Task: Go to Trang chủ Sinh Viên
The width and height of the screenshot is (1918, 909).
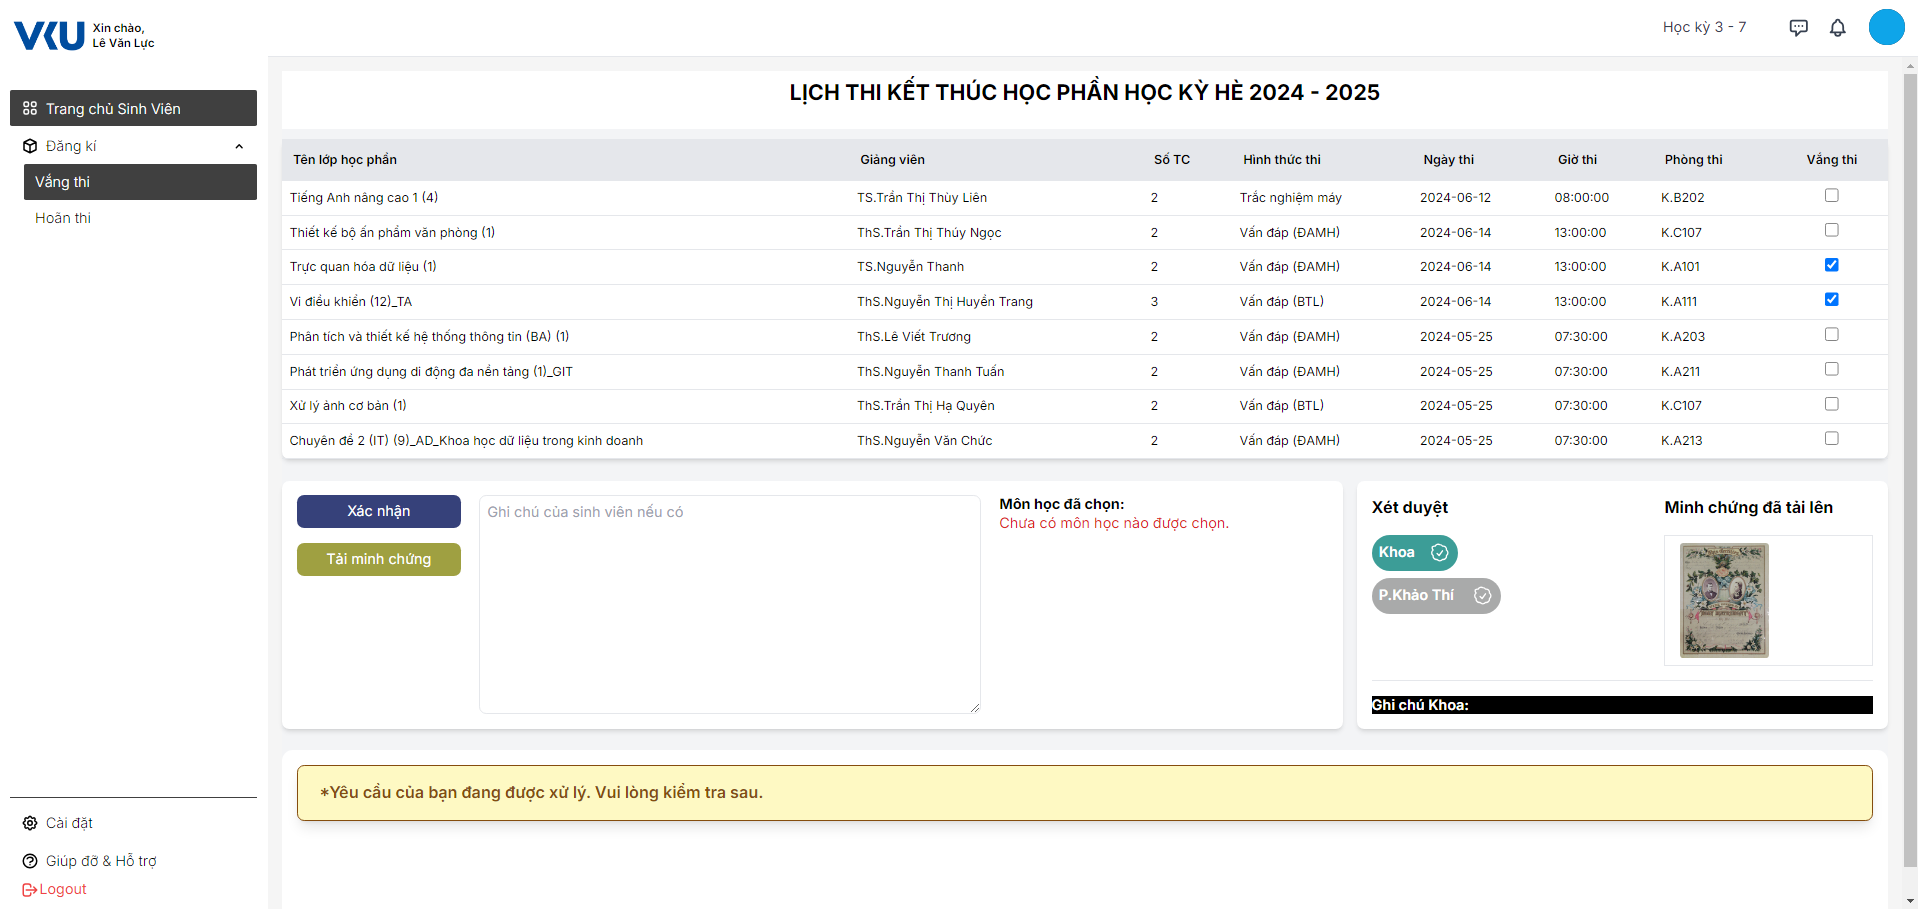Action: [133, 108]
